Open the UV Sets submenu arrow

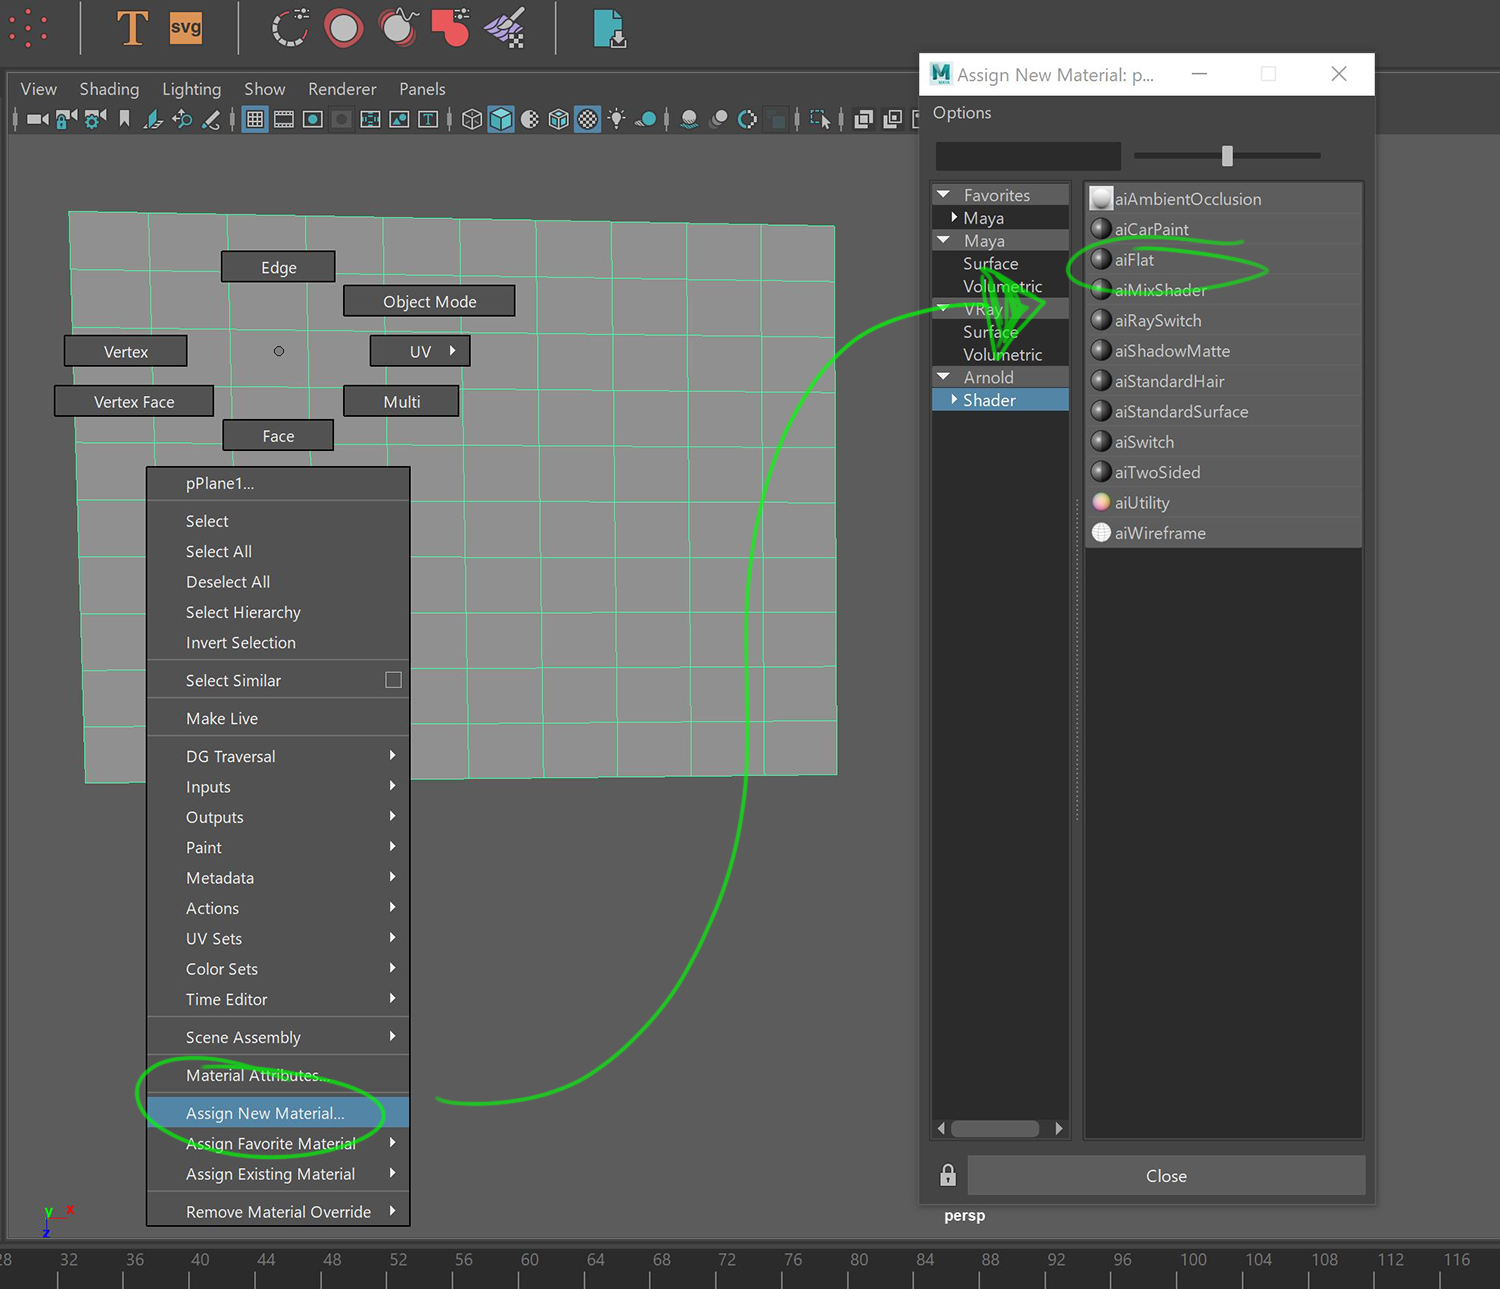click(392, 938)
